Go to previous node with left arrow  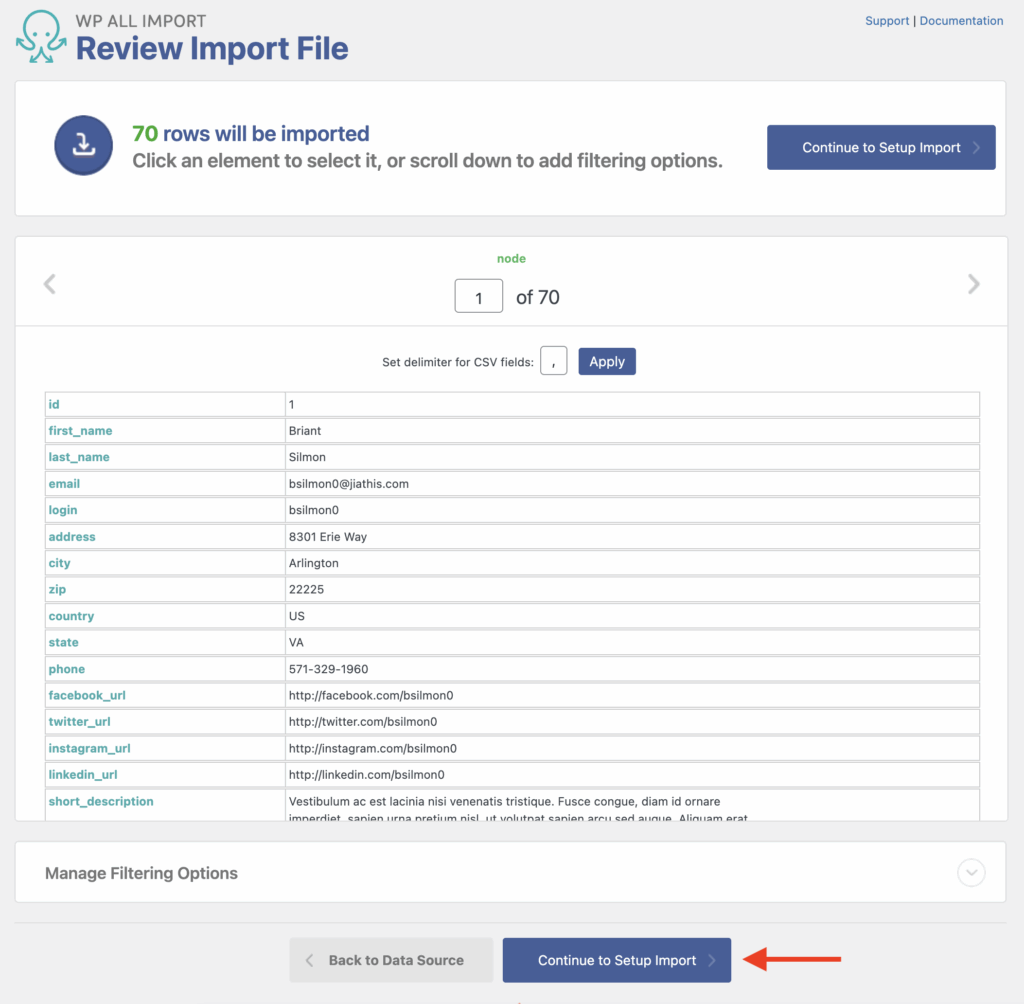coord(50,284)
